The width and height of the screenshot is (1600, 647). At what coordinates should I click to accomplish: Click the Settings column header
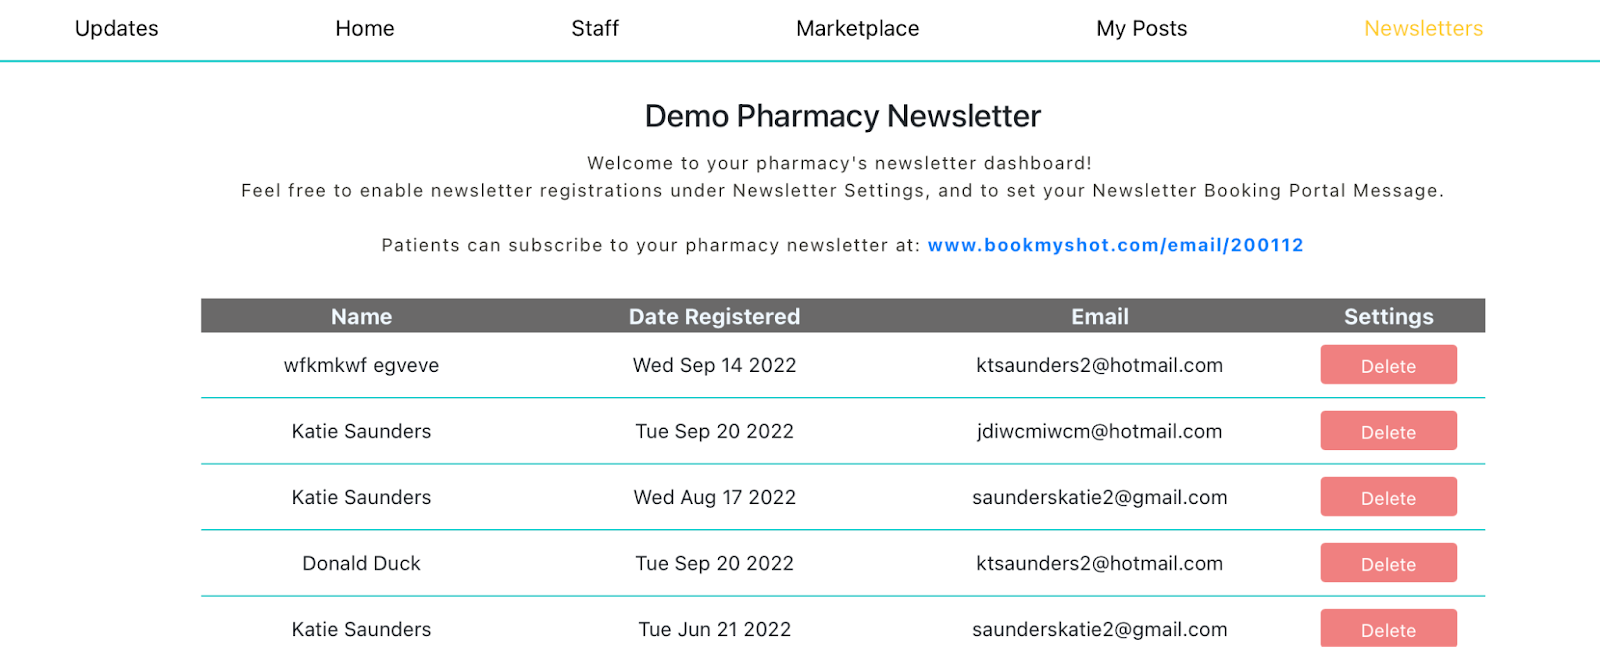click(1388, 317)
